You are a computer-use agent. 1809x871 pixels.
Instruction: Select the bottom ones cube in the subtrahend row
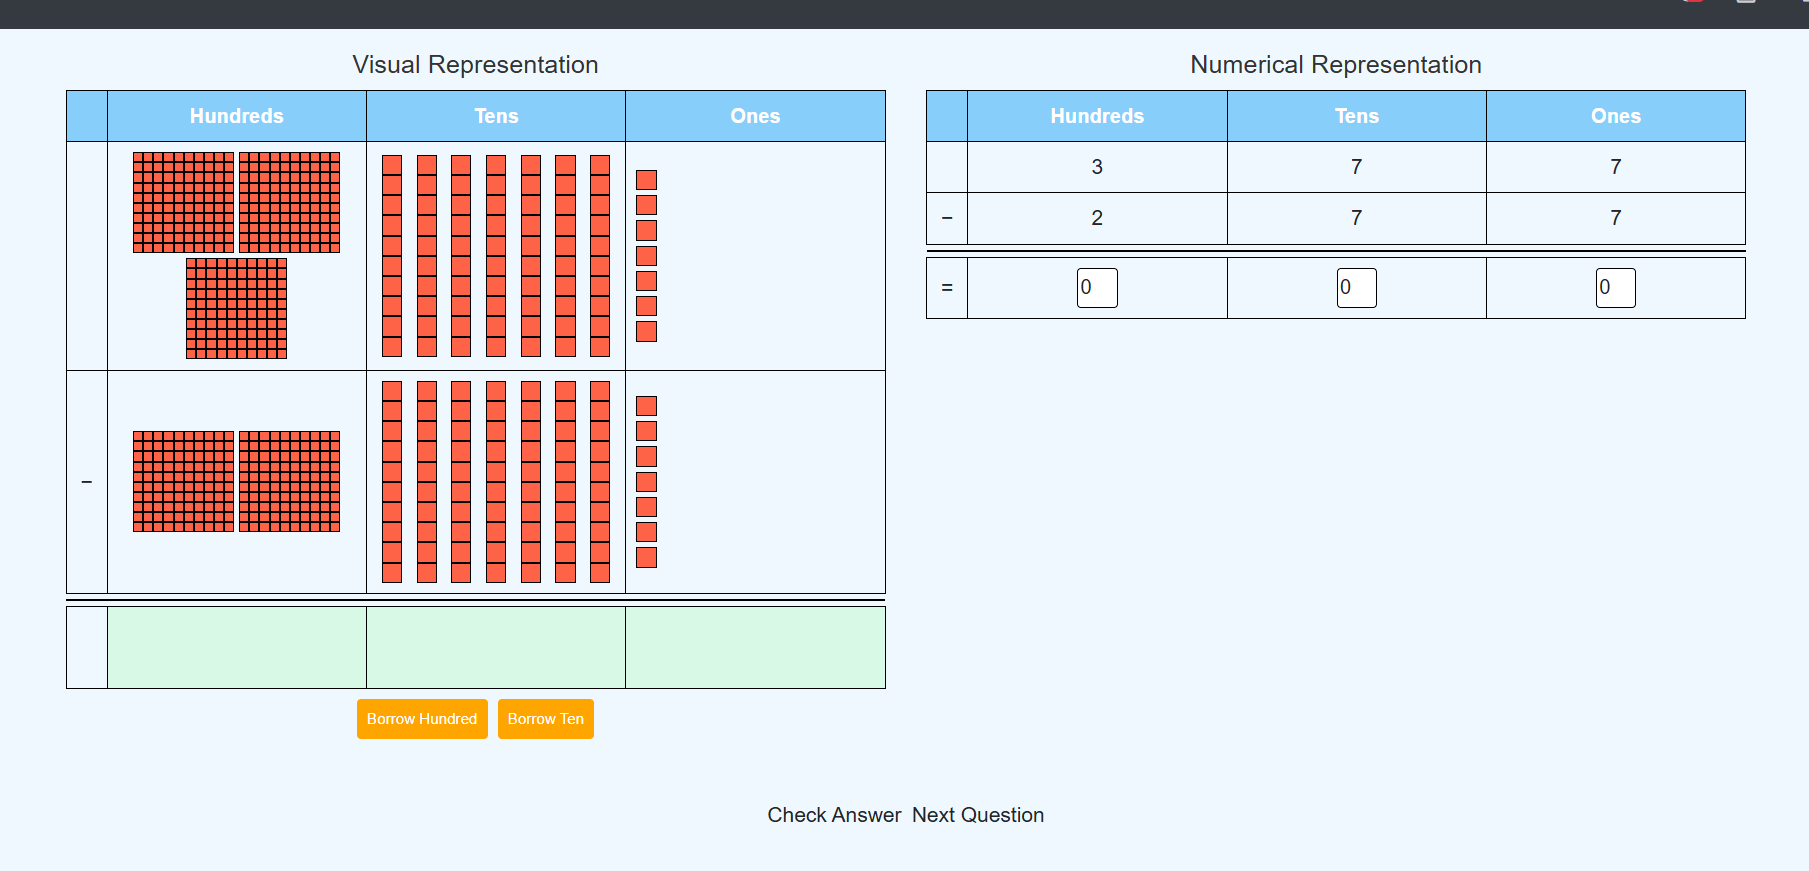pyautogui.click(x=647, y=558)
